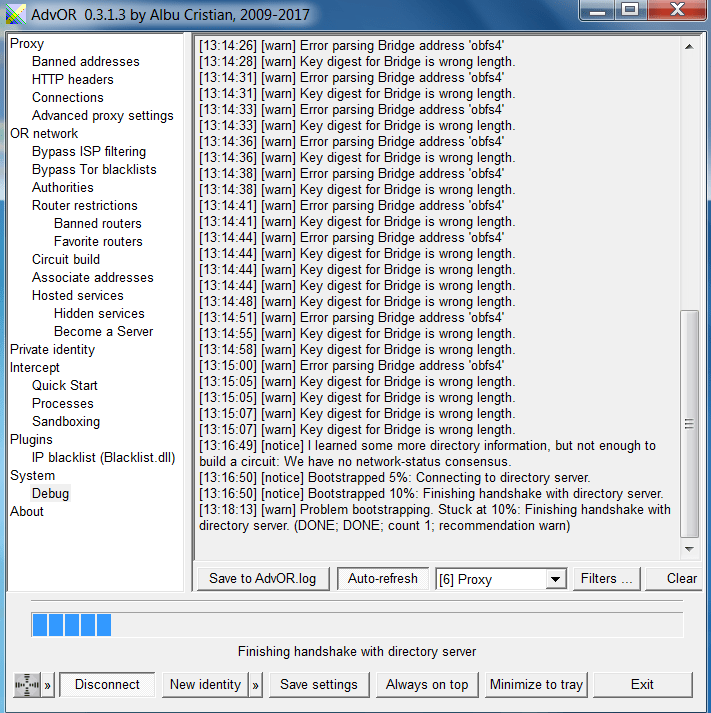
Task: Click Save settings button
Action: 319,684
